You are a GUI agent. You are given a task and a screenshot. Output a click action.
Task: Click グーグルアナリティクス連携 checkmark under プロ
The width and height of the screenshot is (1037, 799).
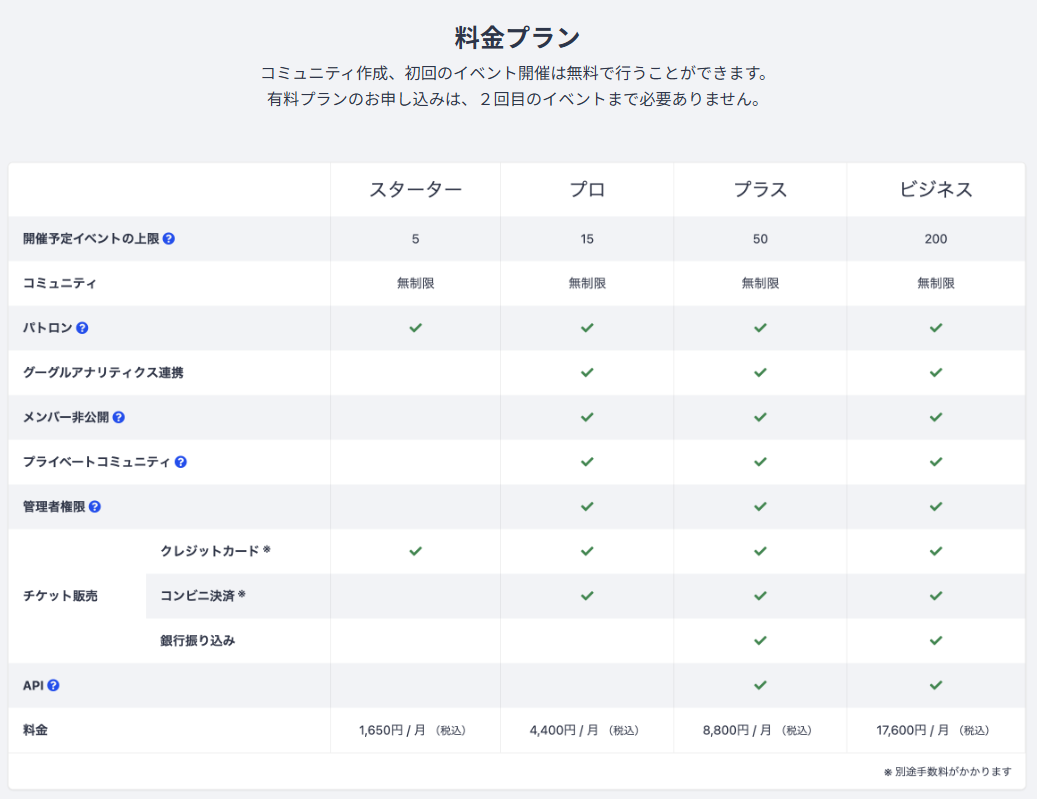tap(587, 373)
